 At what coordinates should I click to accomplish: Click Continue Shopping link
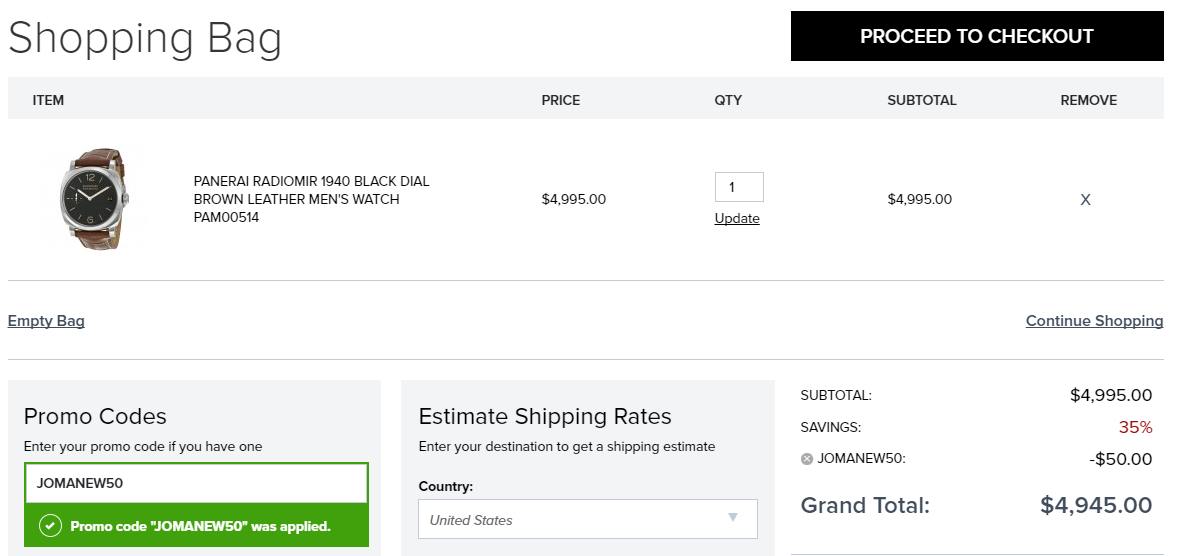(1094, 321)
